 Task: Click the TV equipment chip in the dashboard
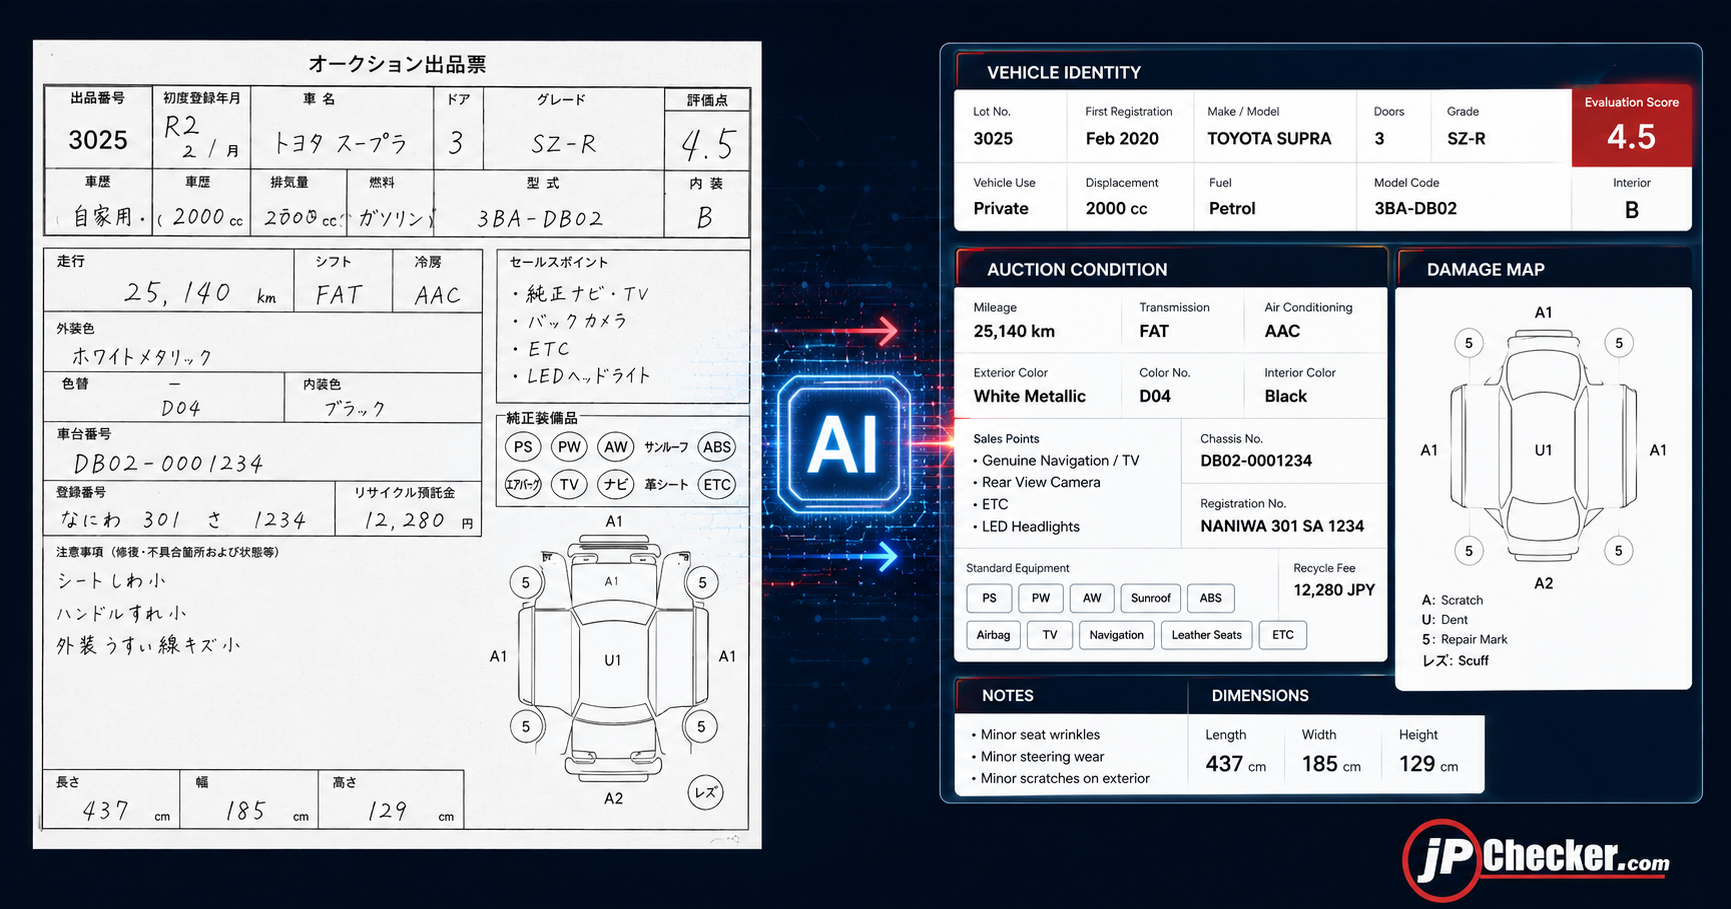1050,635
